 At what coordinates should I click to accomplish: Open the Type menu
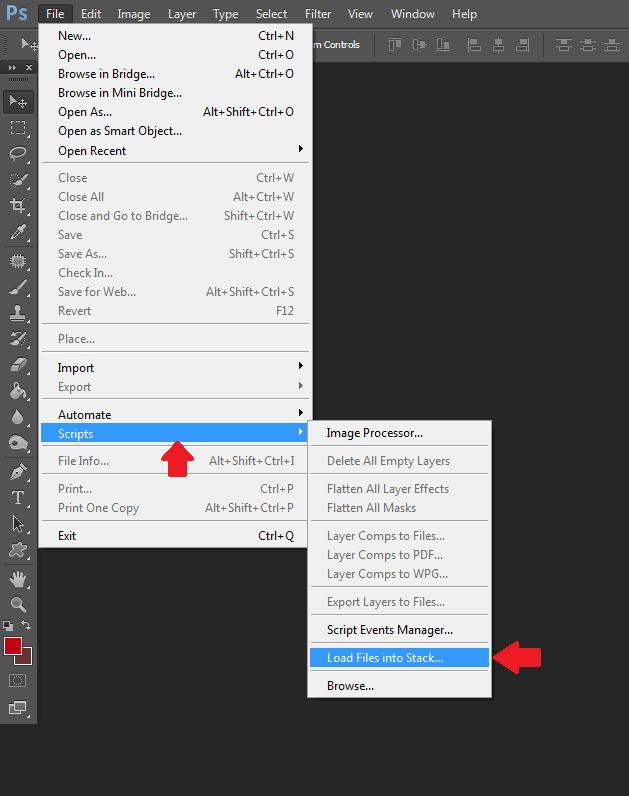coord(225,14)
